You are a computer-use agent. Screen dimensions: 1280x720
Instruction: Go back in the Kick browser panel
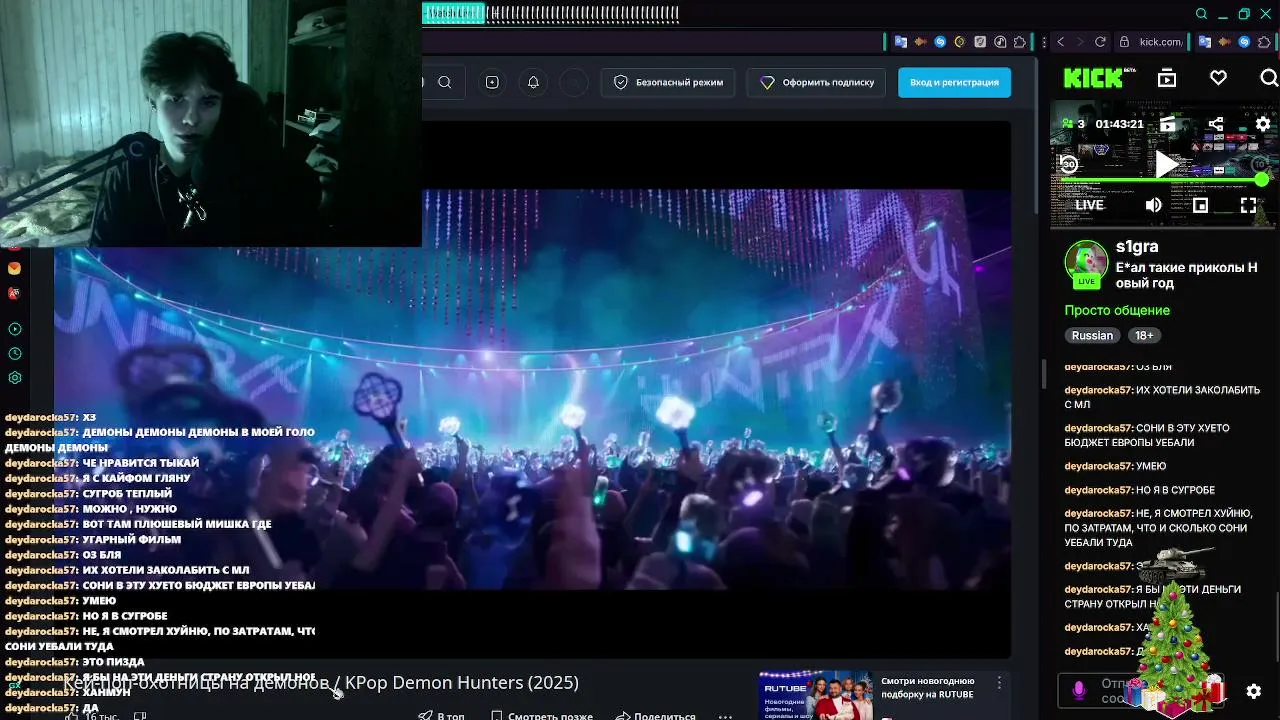tap(1061, 42)
